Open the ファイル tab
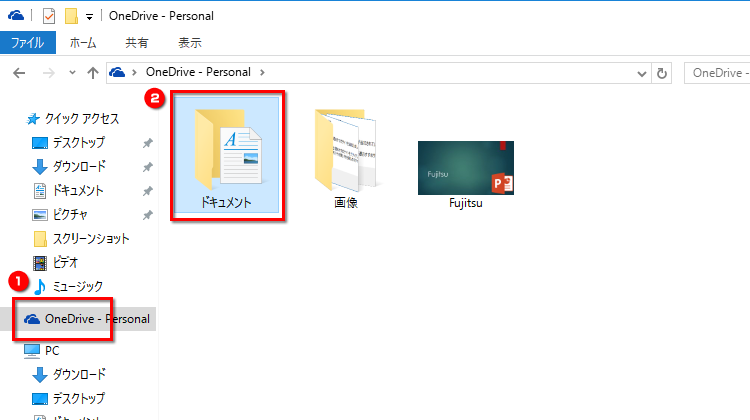Image resolution: width=750 pixels, height=420 pixels. 28,43
